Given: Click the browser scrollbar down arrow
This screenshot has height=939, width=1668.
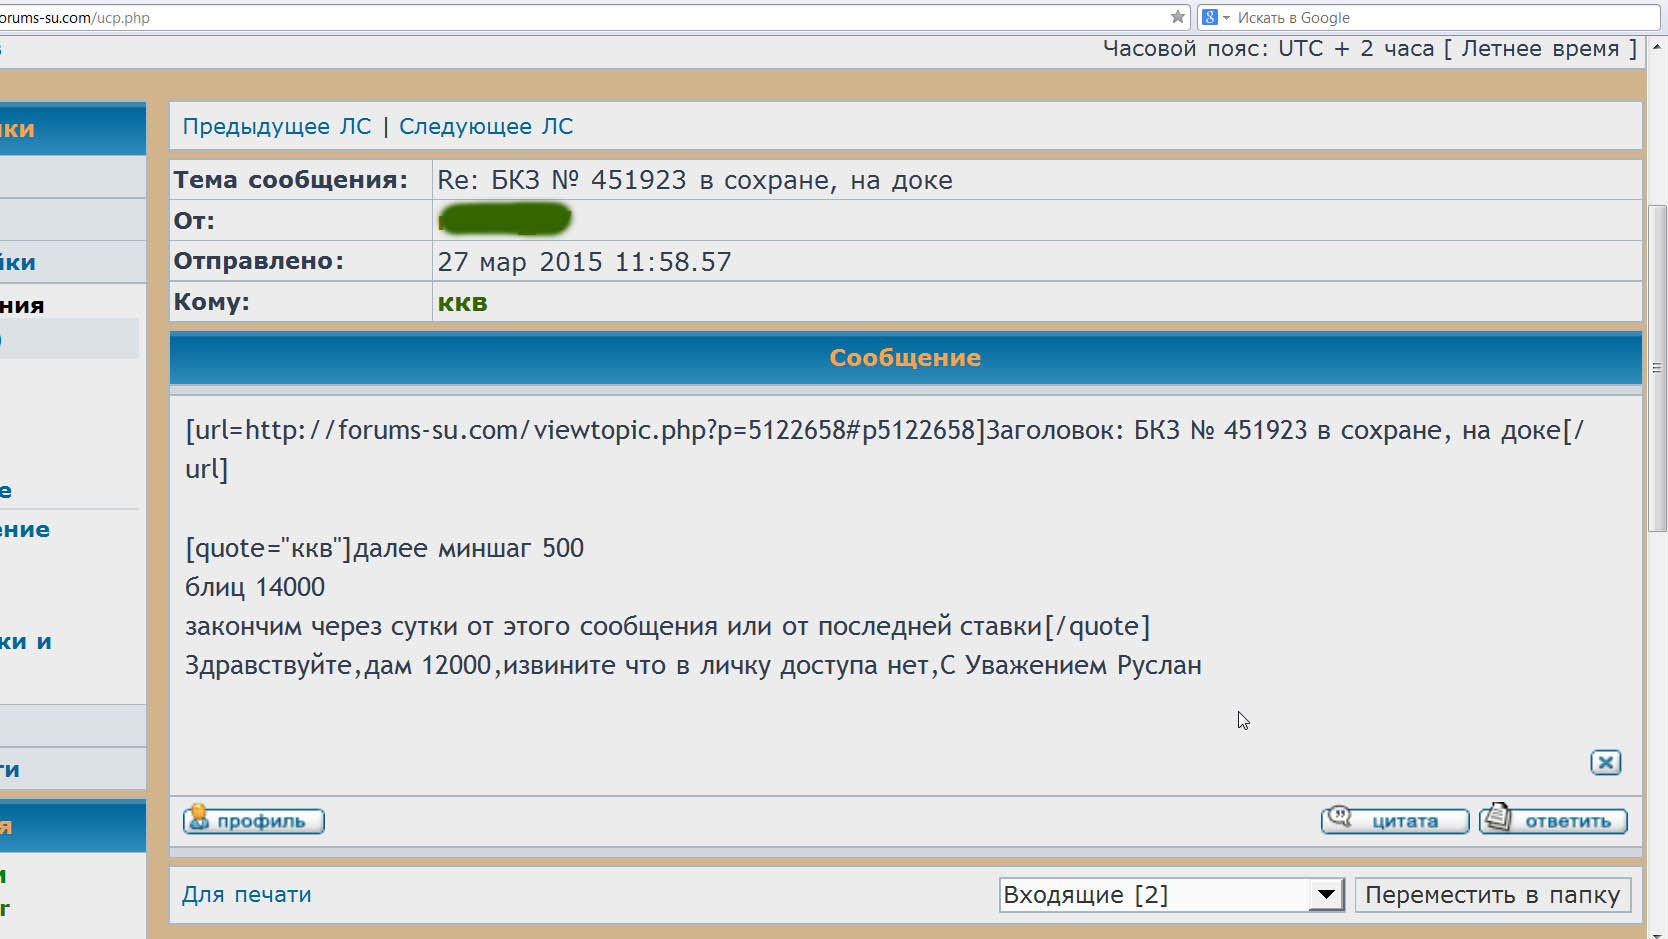Looking at the screenshot, I should [x=1657, y=932].
